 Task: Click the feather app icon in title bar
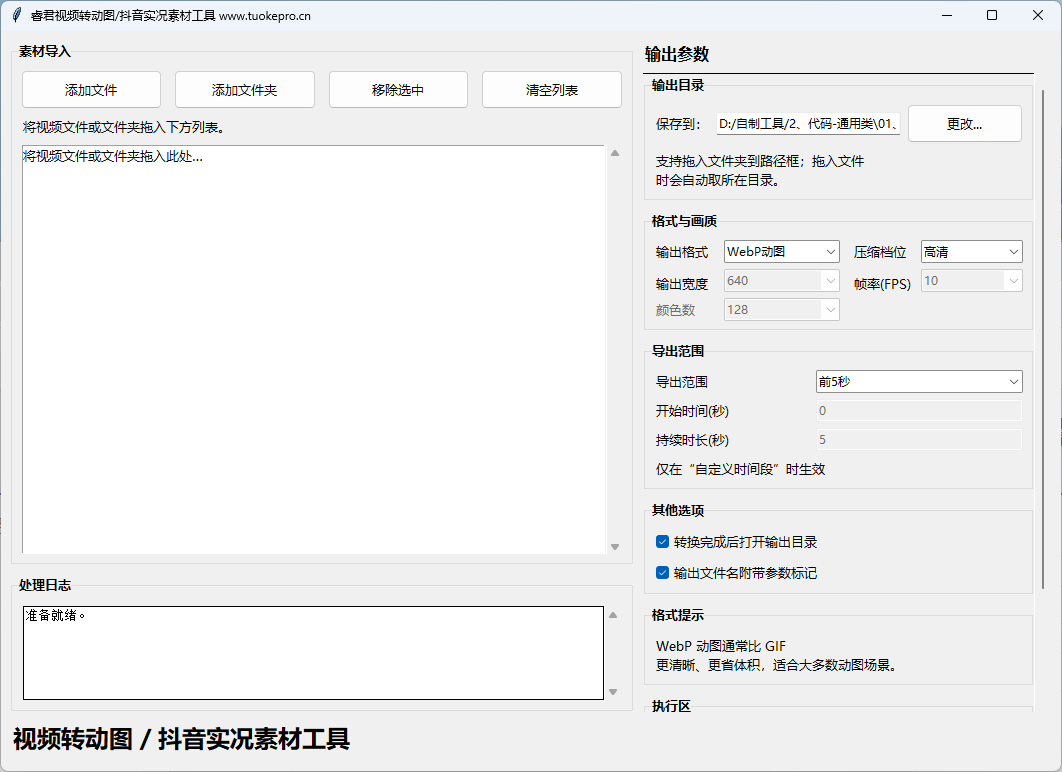pyautogui.click(x=15, y=15)
